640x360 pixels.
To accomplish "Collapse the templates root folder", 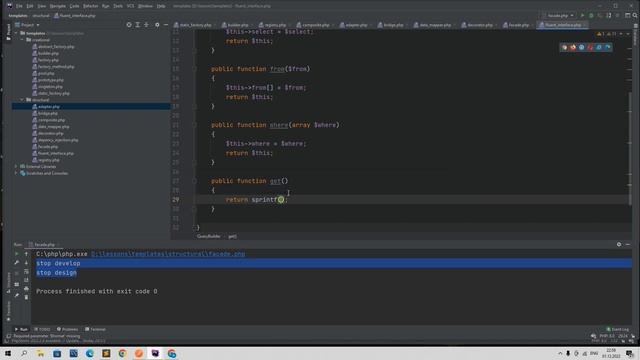I will (x=16, y=33).
